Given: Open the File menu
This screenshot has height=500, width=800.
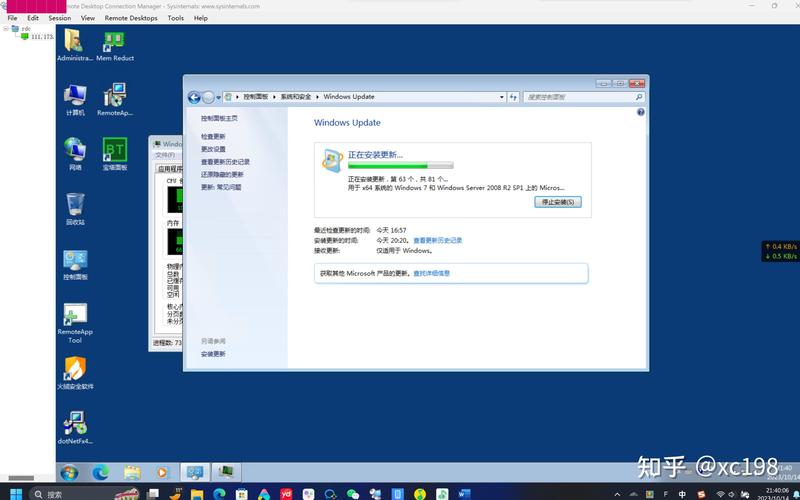Looking at the screenshot, I should (12, 18).
